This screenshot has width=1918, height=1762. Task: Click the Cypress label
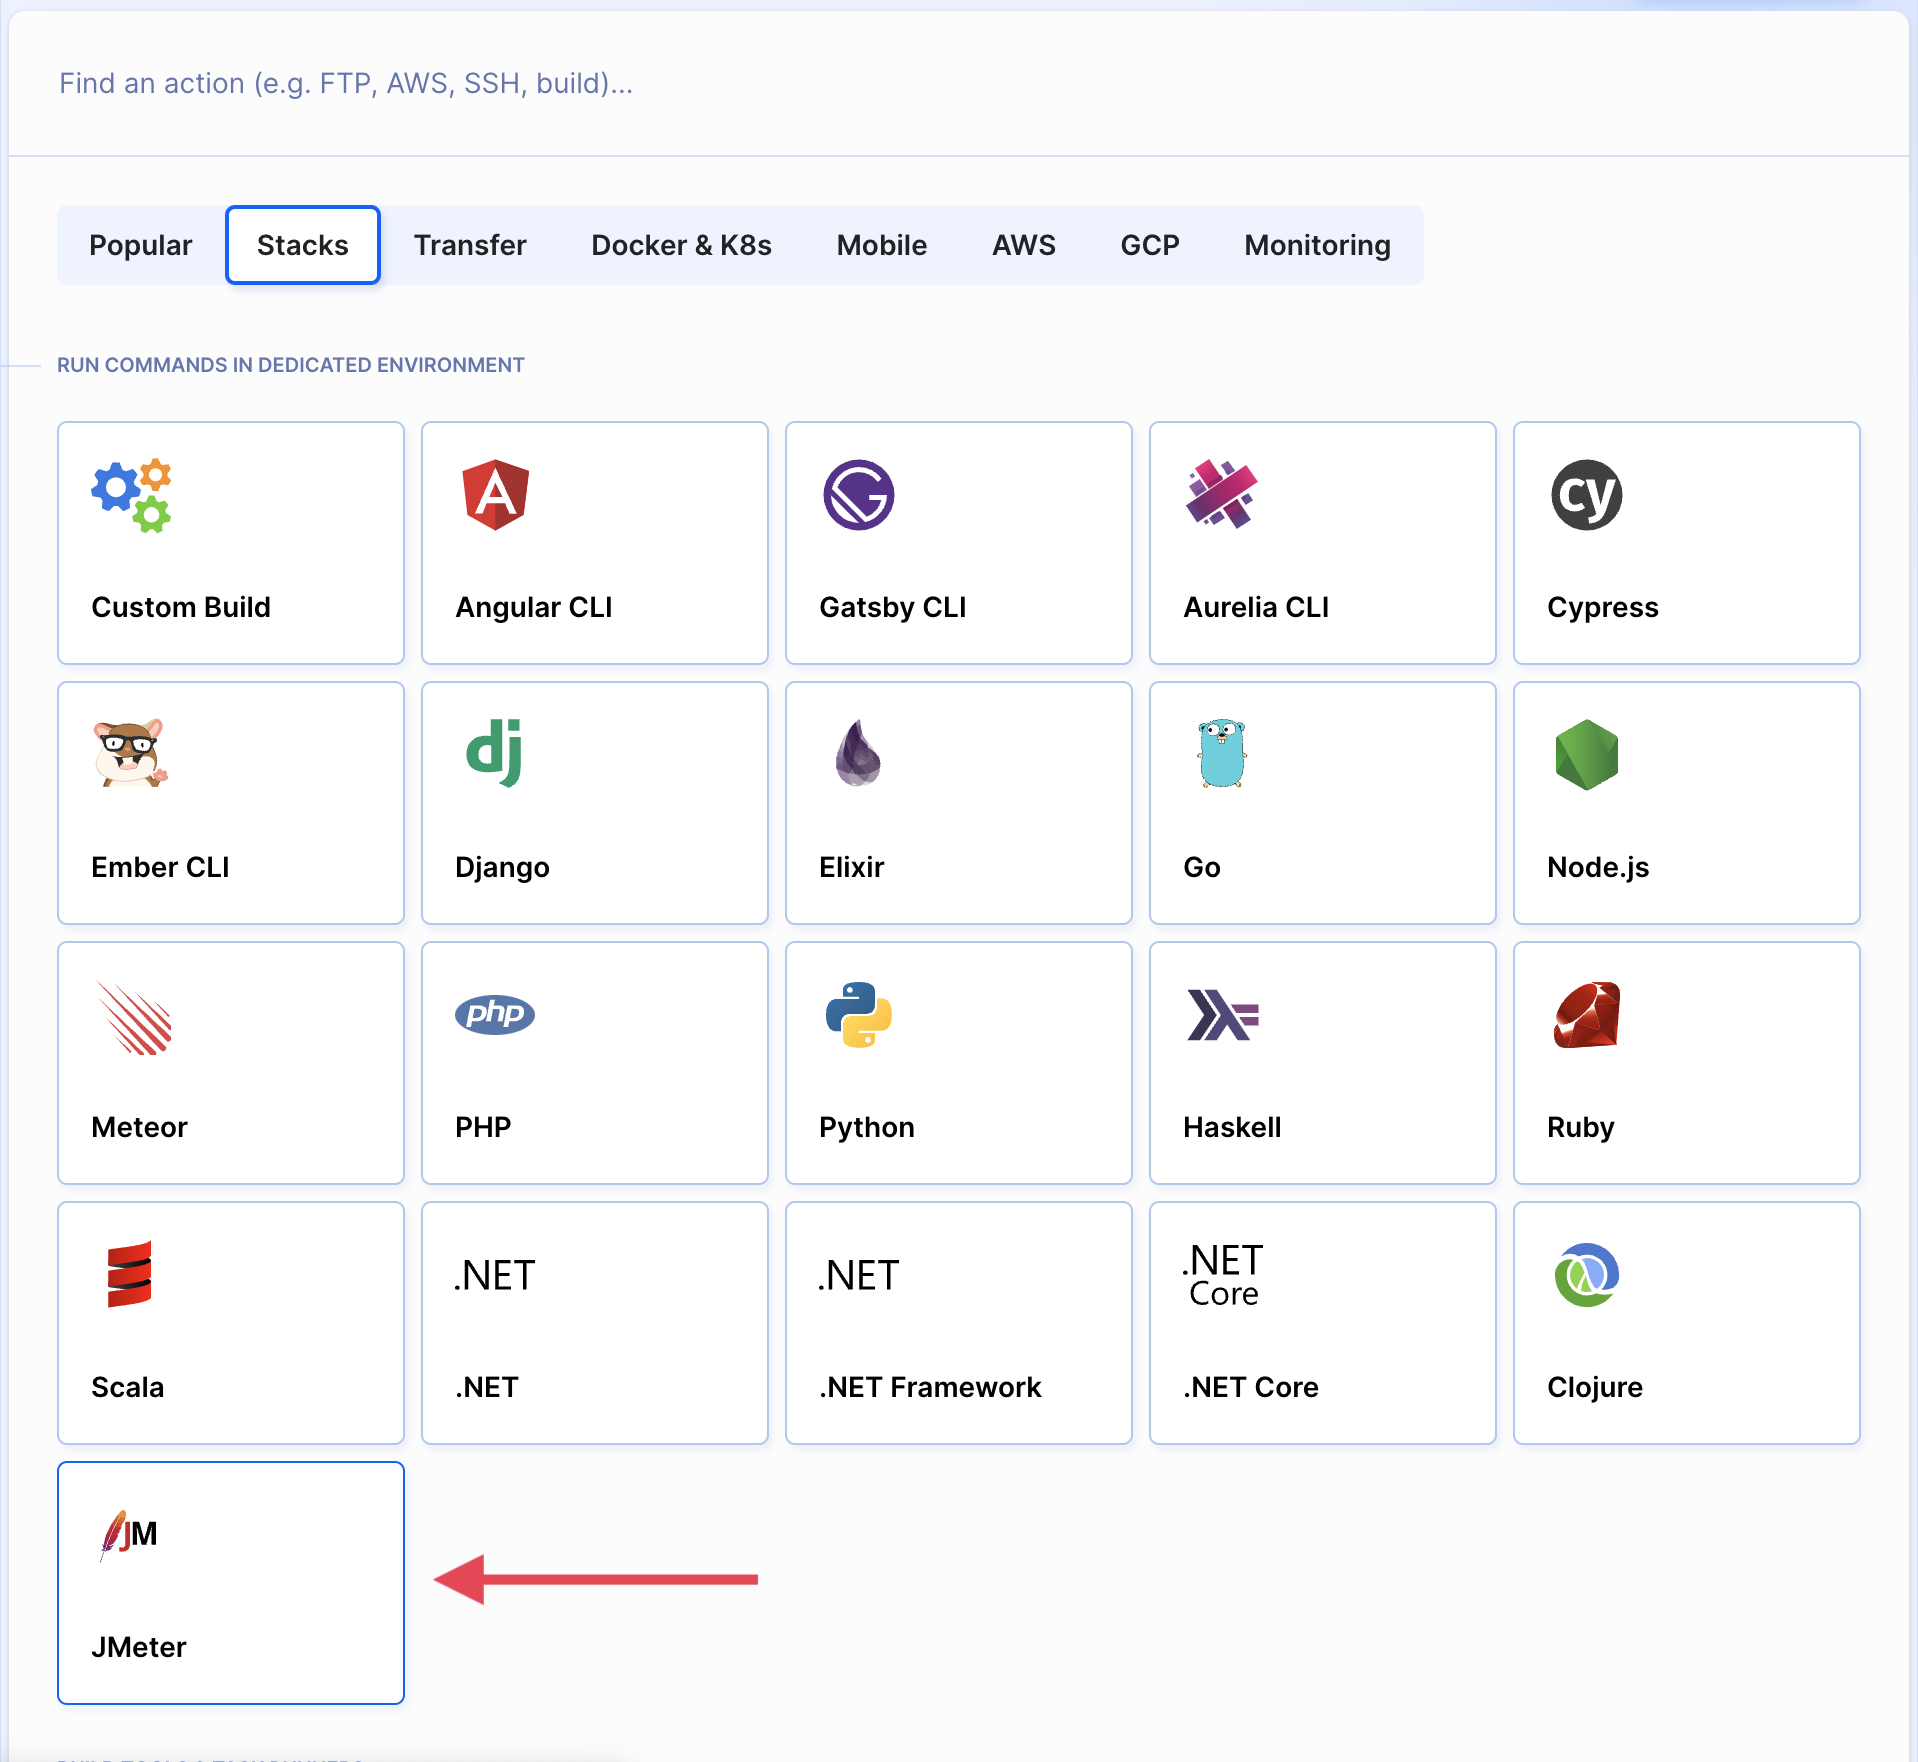(1602, 607)
